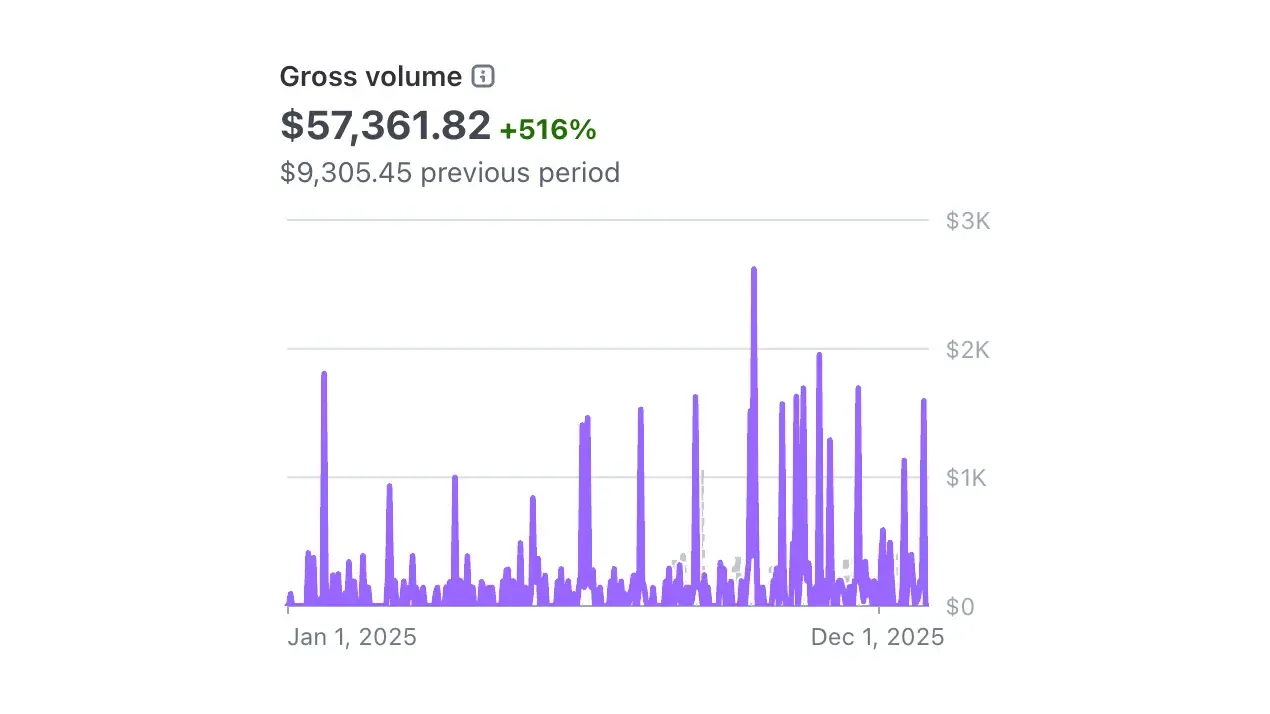Select the spike just left of Dec 1 label
The height and width of the screenshot is (714, 1270).
pos(857,430)
